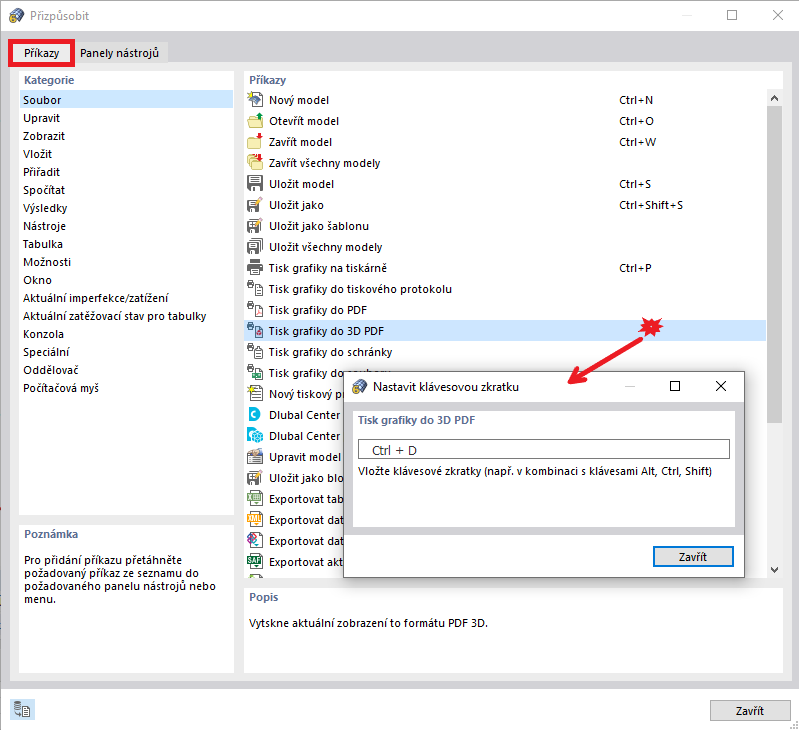Select the Vložit category
Viewport: 799px width, 730px height.
click(x=126, y=154)
